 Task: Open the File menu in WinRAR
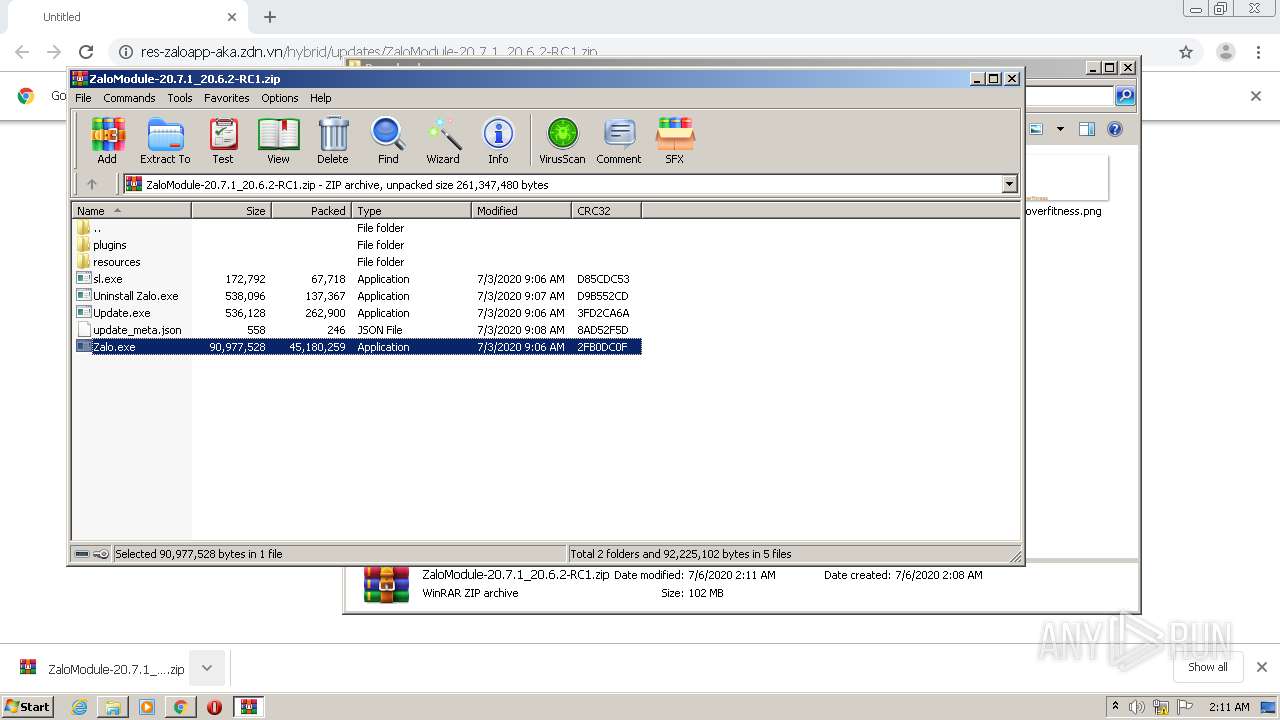(83, 98)
